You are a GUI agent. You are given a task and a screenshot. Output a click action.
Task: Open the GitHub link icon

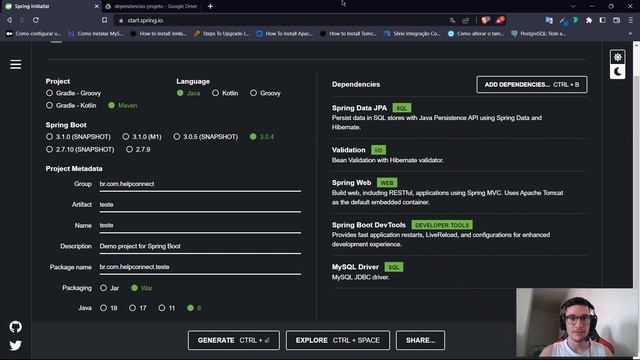(x=16, y=327)
